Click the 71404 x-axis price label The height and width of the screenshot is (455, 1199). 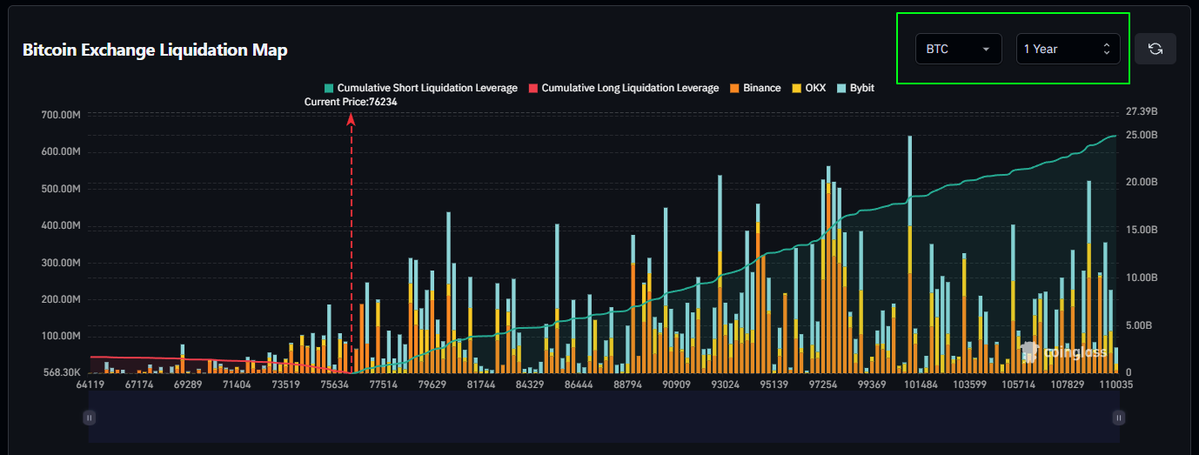click(237, 385)
